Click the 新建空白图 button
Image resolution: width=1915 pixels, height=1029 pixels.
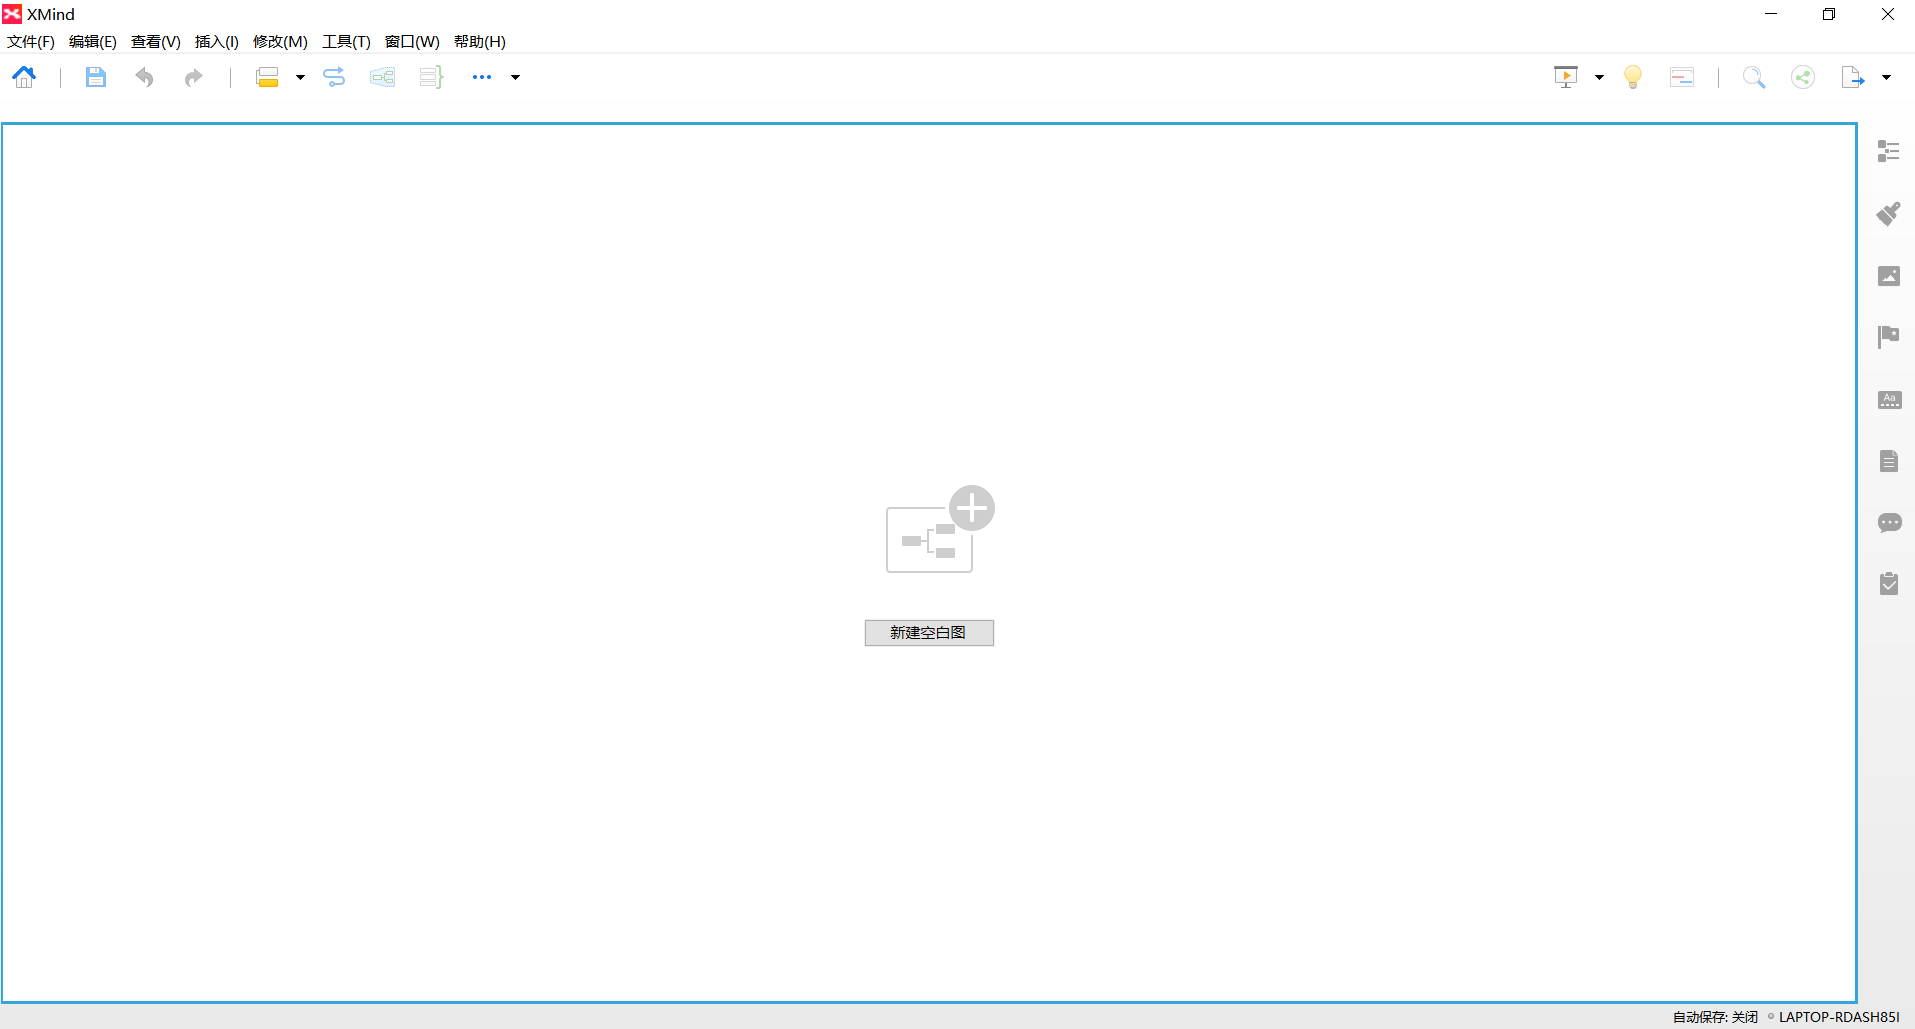(928, 633)
